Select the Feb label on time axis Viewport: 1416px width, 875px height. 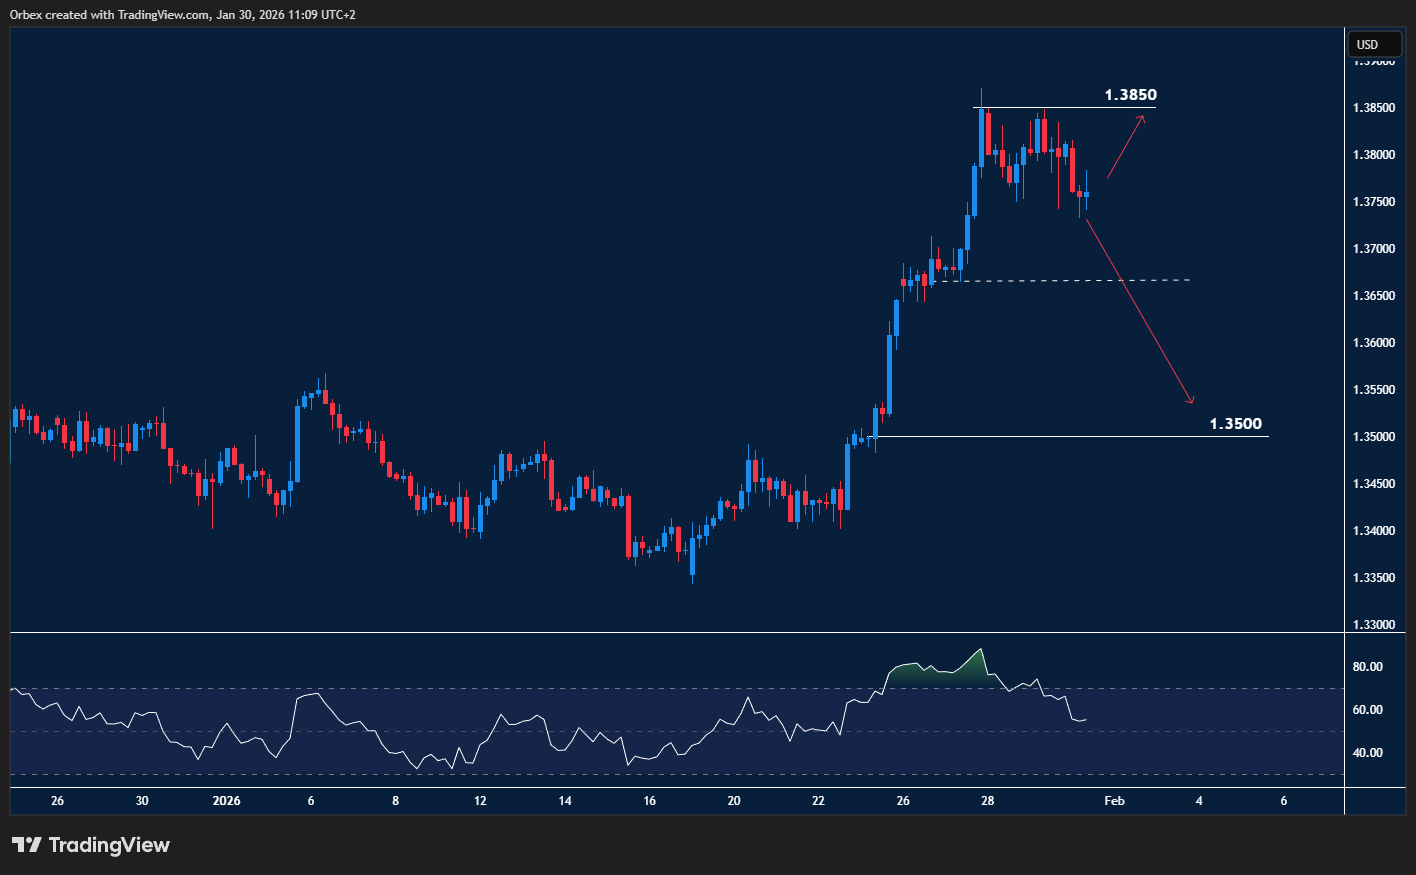click(x=1114, y=801)
